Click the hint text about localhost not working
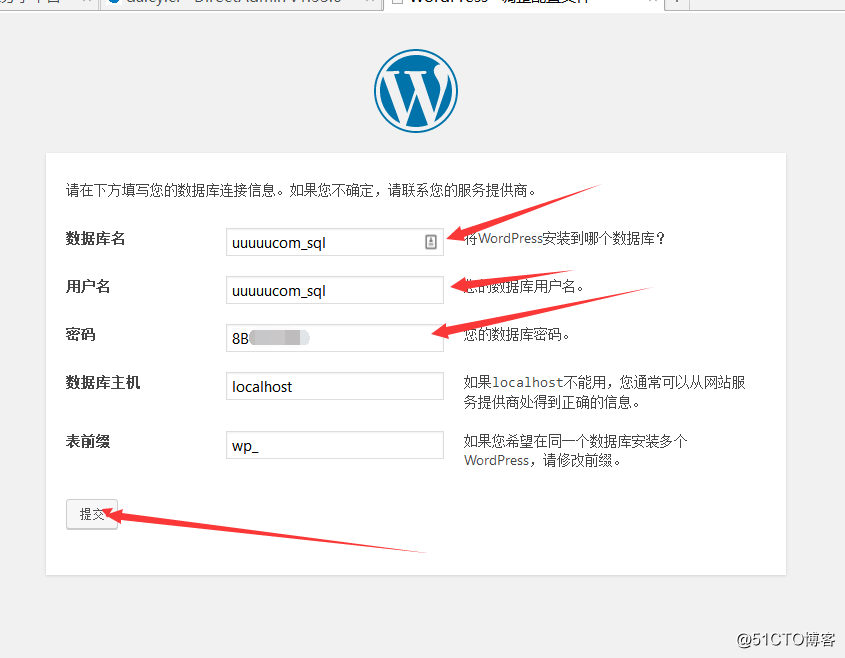Viewport: 845px width, 658px height. [x=605, y=392]
